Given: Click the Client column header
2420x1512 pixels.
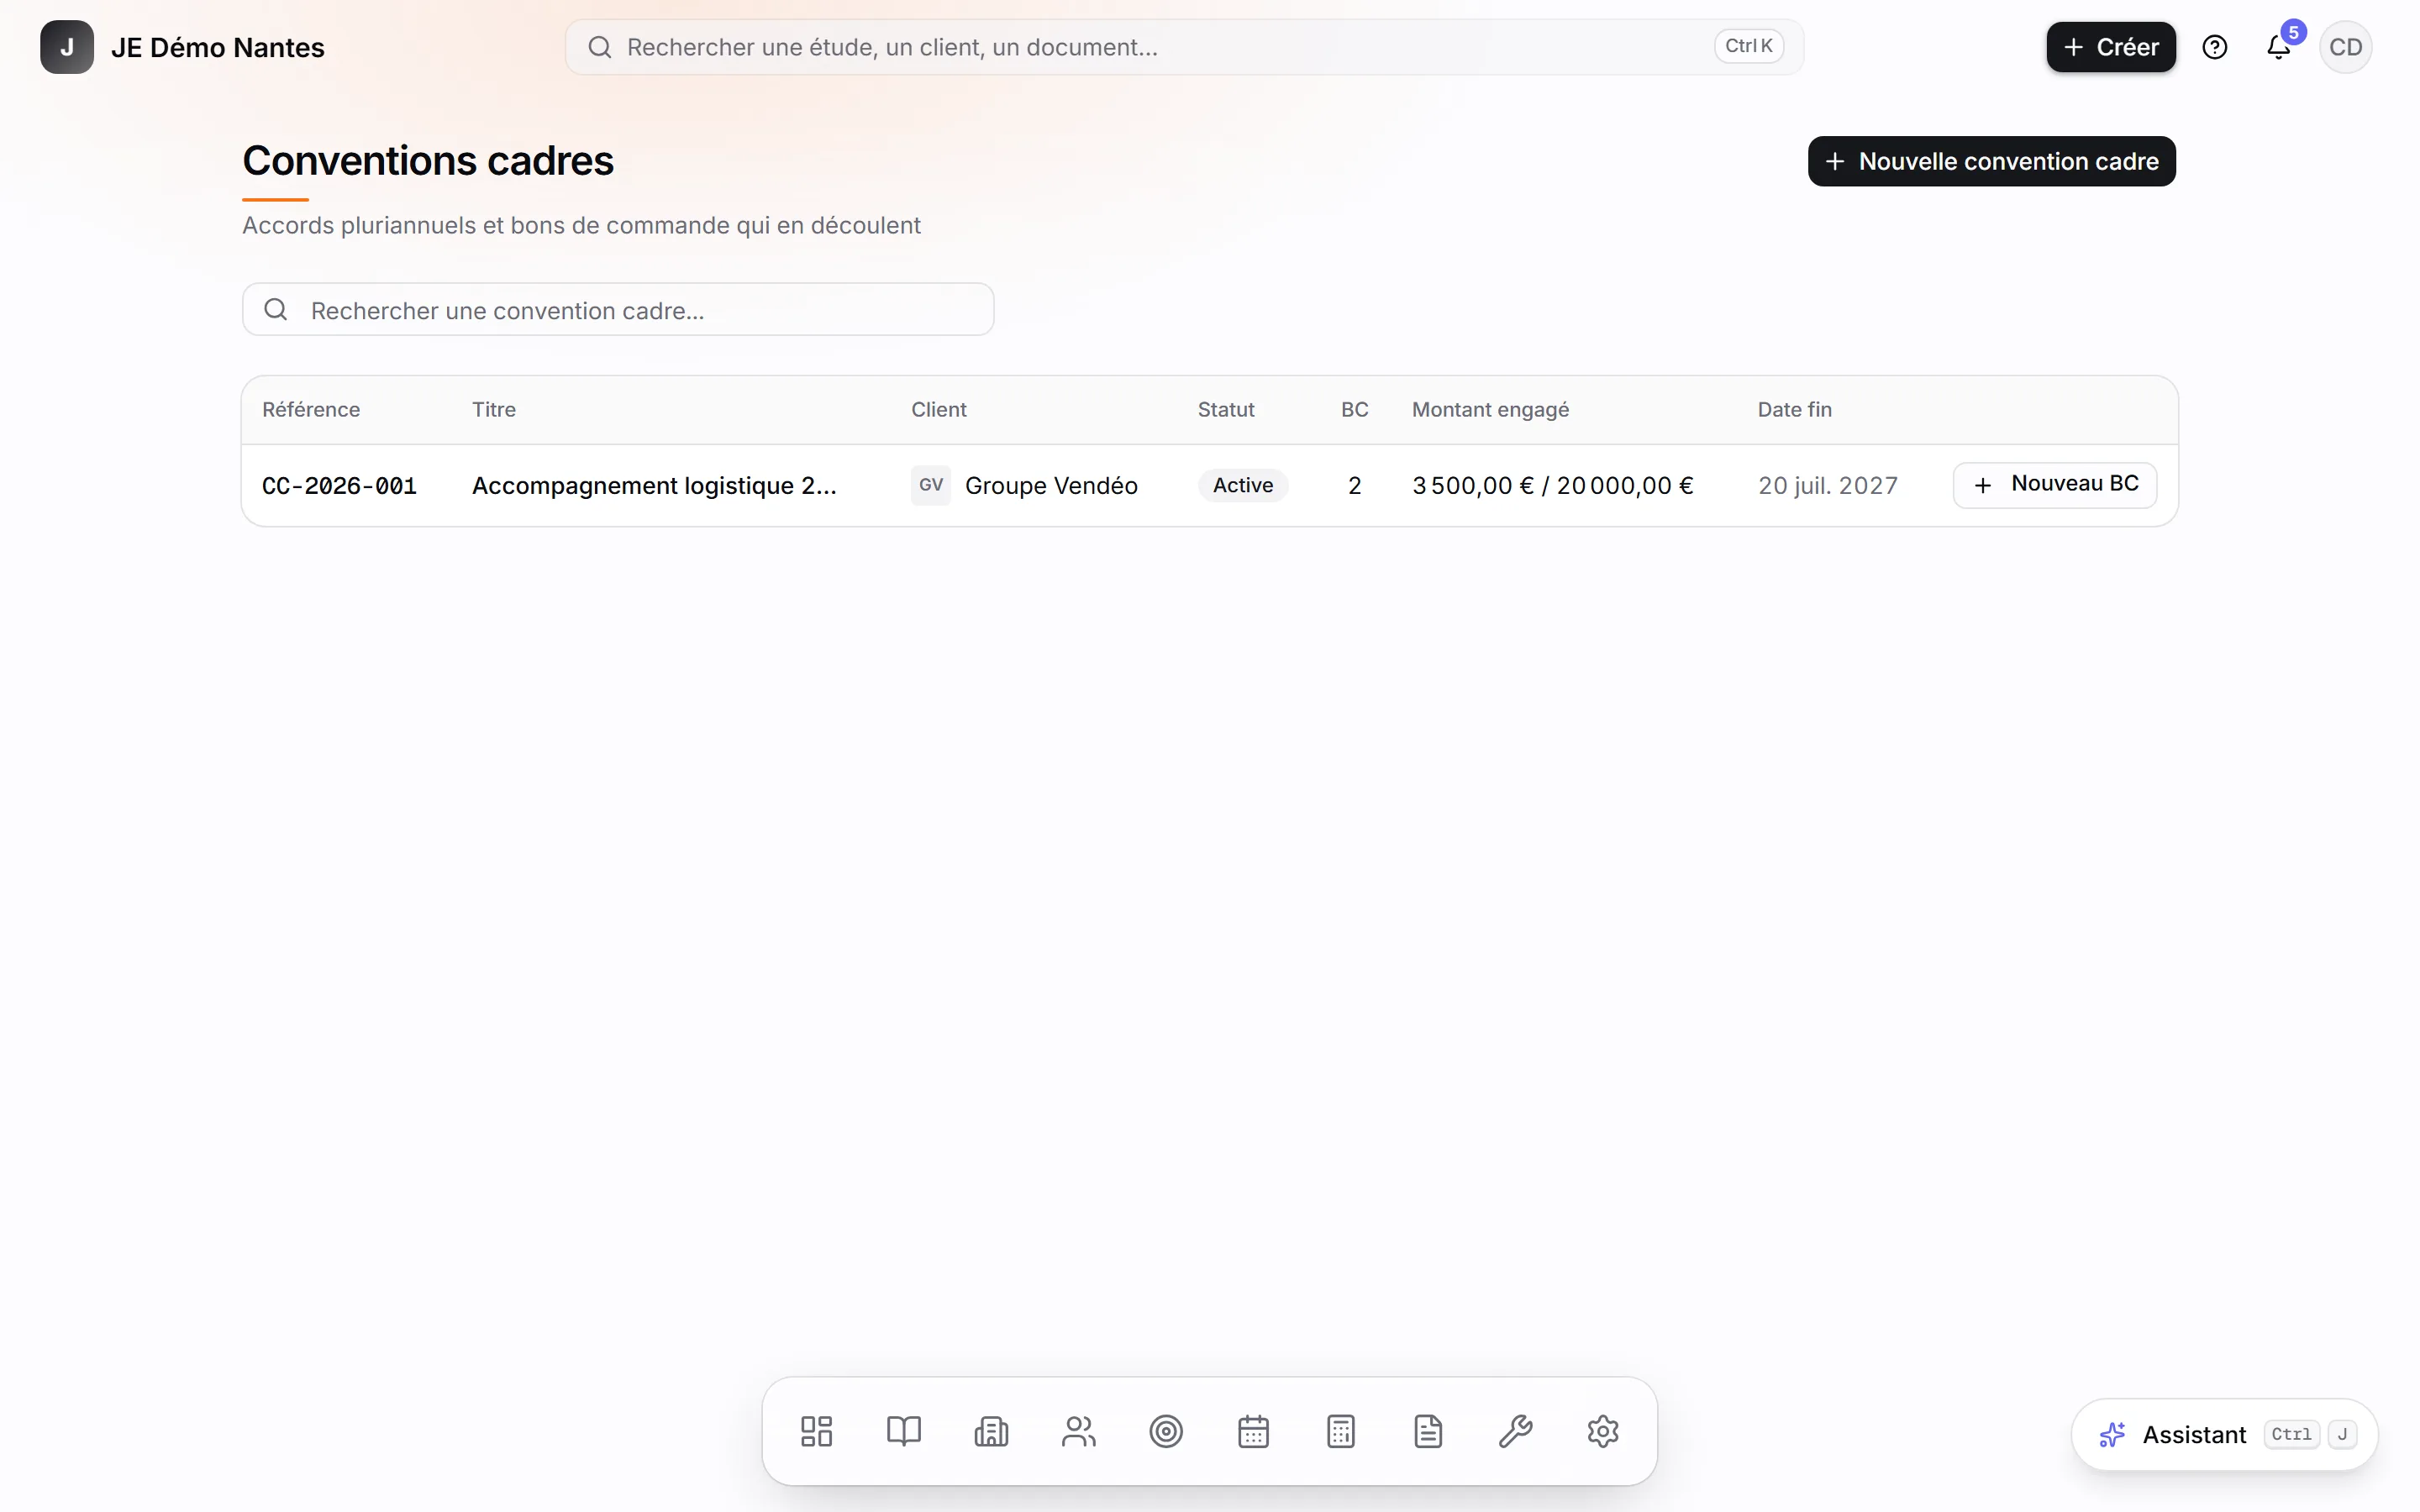Looking at the screenshot, I should 939,410.
